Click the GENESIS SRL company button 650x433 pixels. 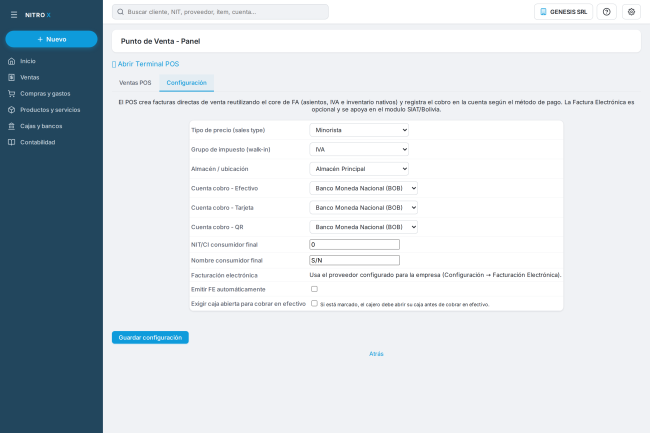(563, 12)
